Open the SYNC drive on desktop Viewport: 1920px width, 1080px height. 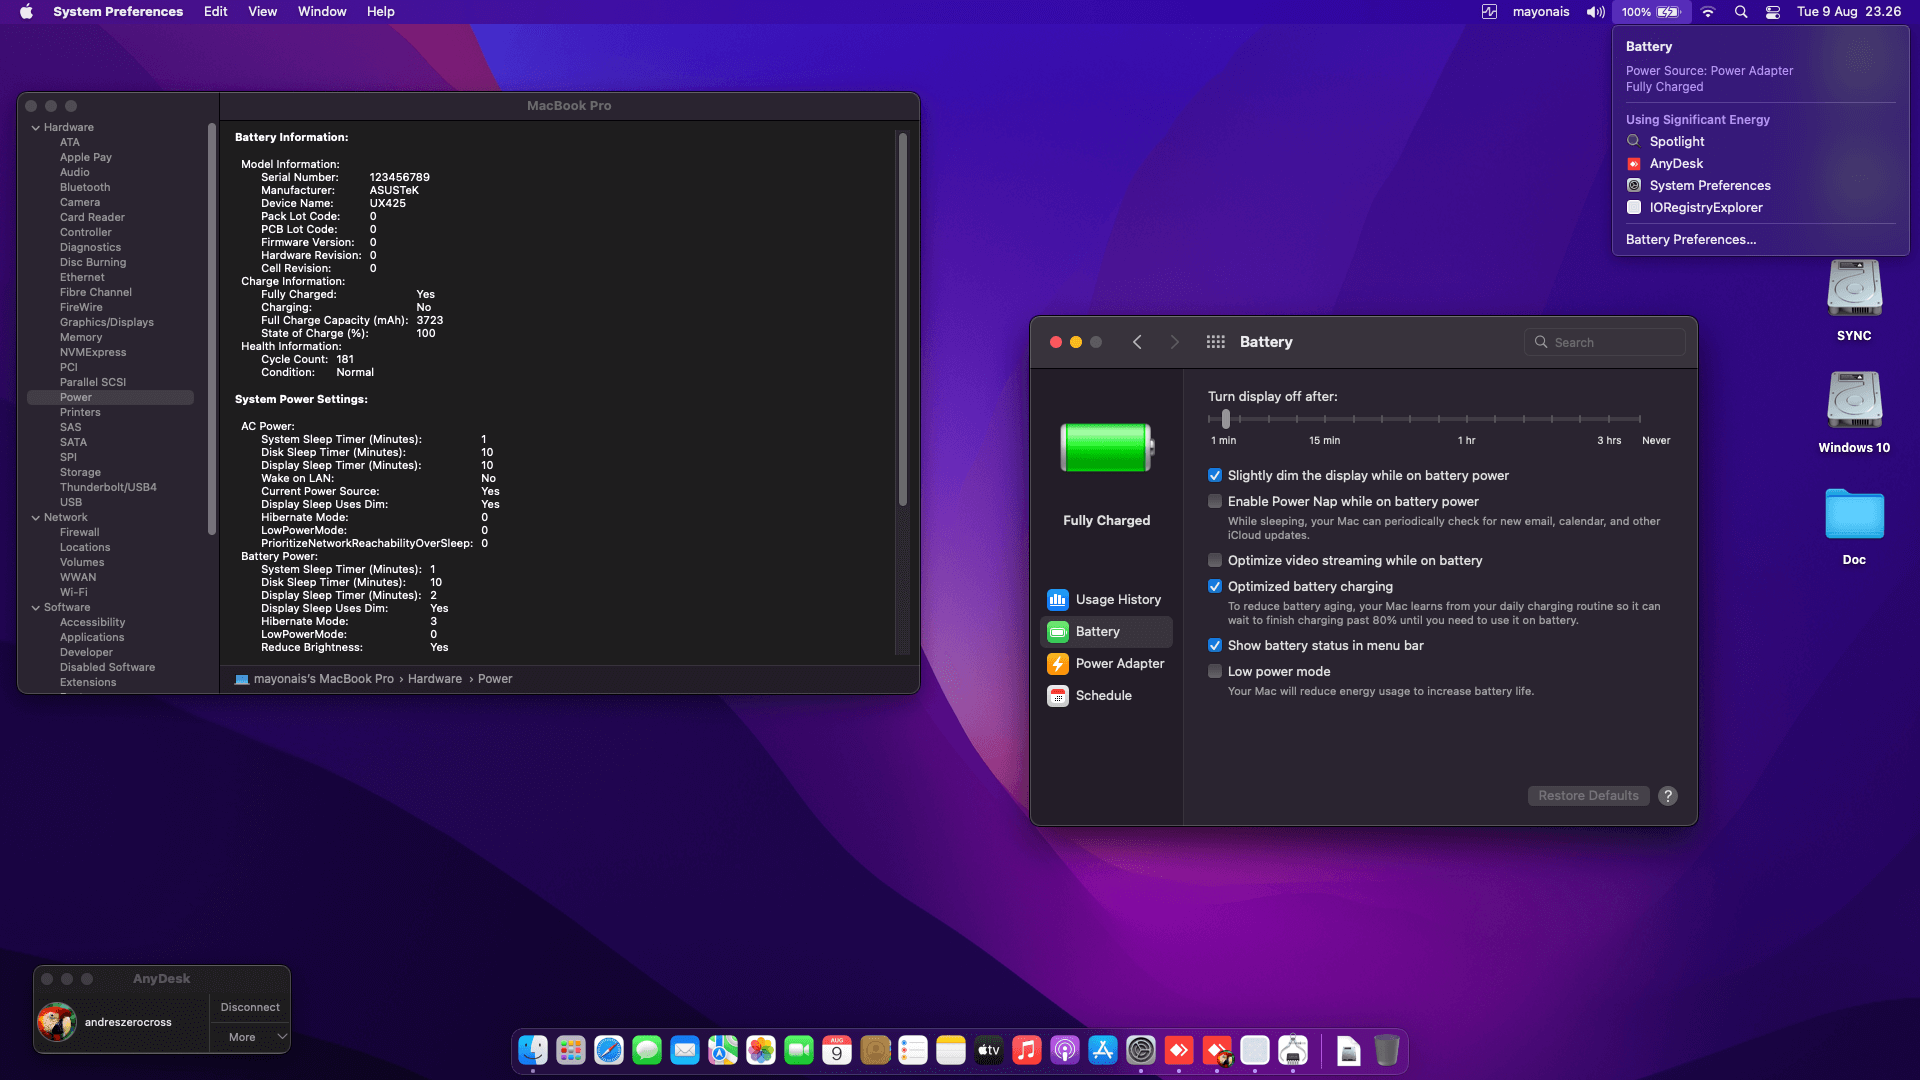(1853, 290)
